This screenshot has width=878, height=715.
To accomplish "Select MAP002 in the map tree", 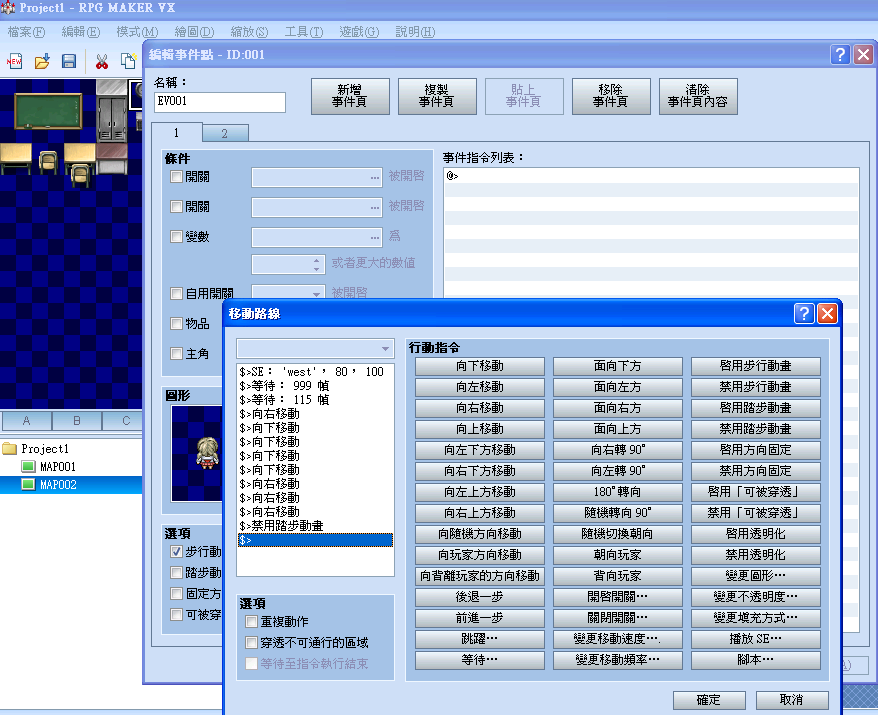I will coord(58,484).
